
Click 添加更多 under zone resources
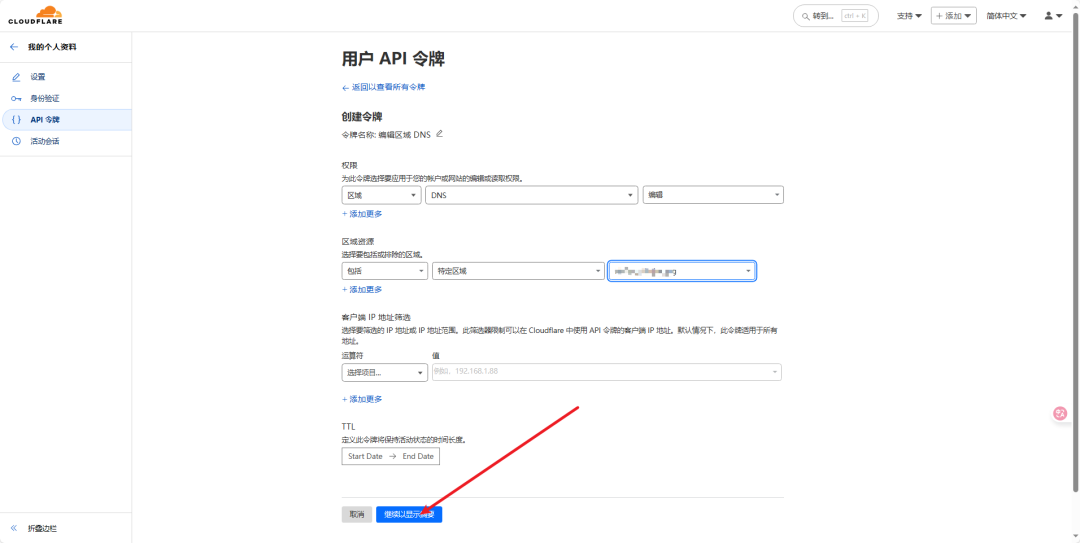coord(362,289)
